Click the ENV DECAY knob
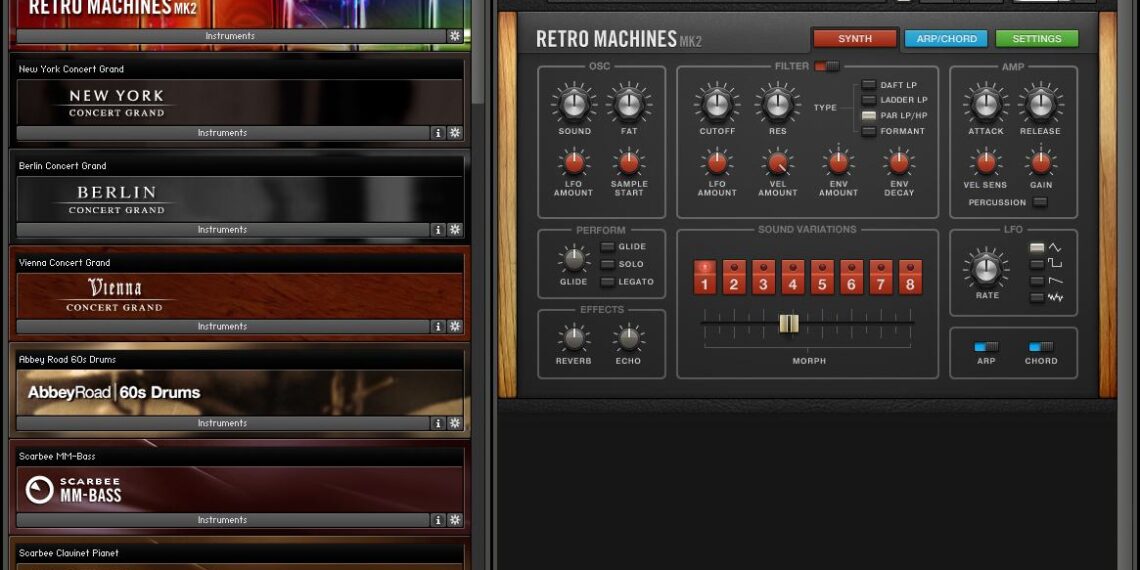The width and height of the screenshot is (1140, 570). 899,163
